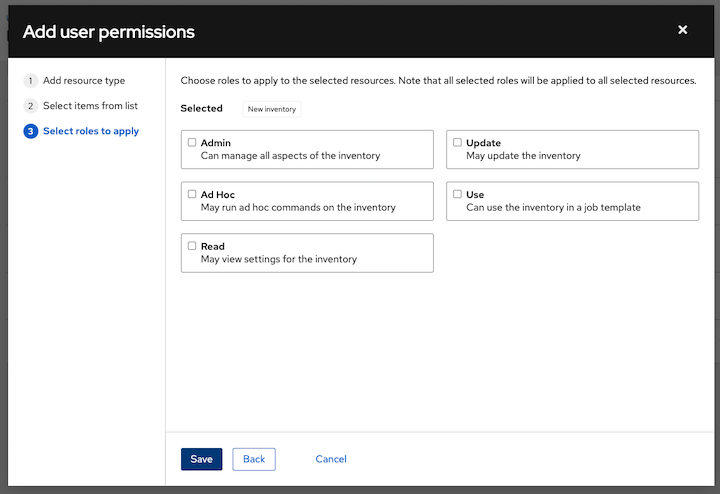The width and height of the screenshot is (720, 494).
Task: Click the Save button
Action: (x=201, y=459)
